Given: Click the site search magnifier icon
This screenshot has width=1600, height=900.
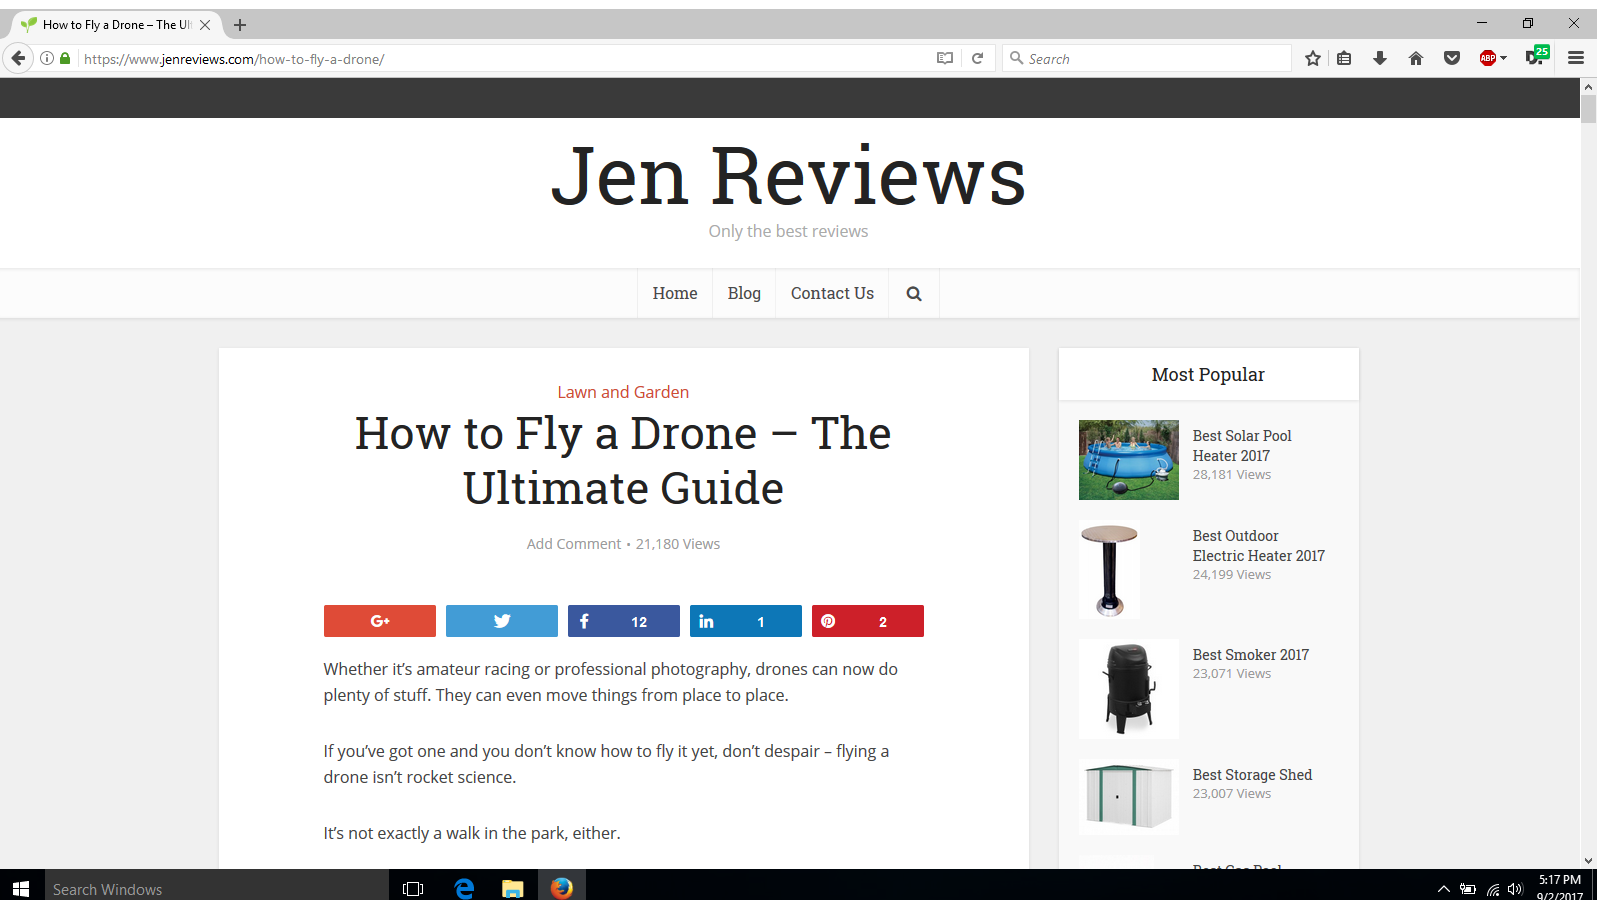Looking at the screenshot, I should 914,294.
